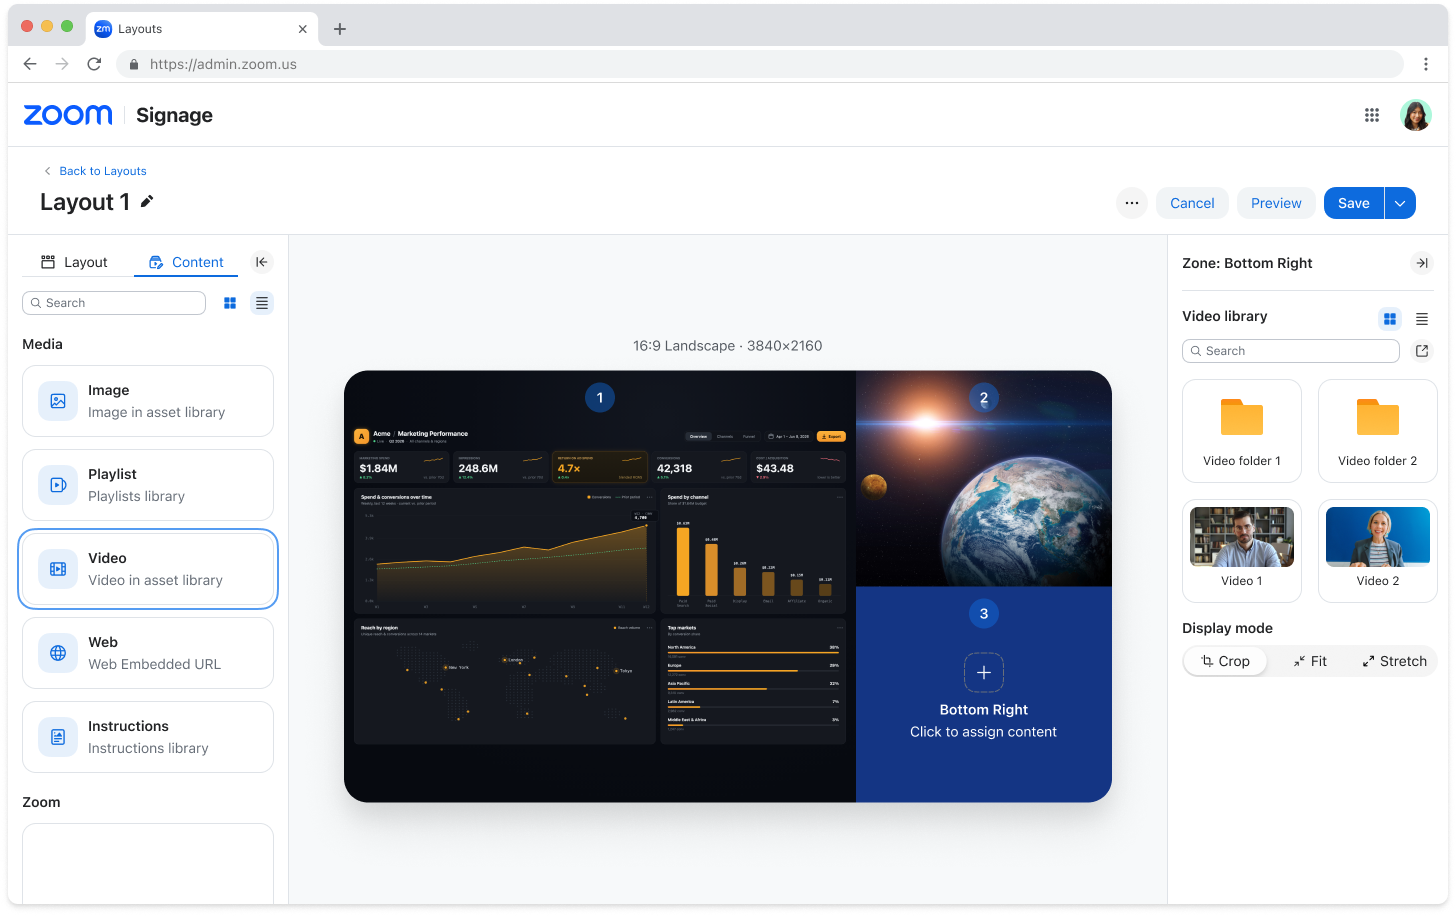
Task: Choose the Image media type card
Action: point(148,401)
